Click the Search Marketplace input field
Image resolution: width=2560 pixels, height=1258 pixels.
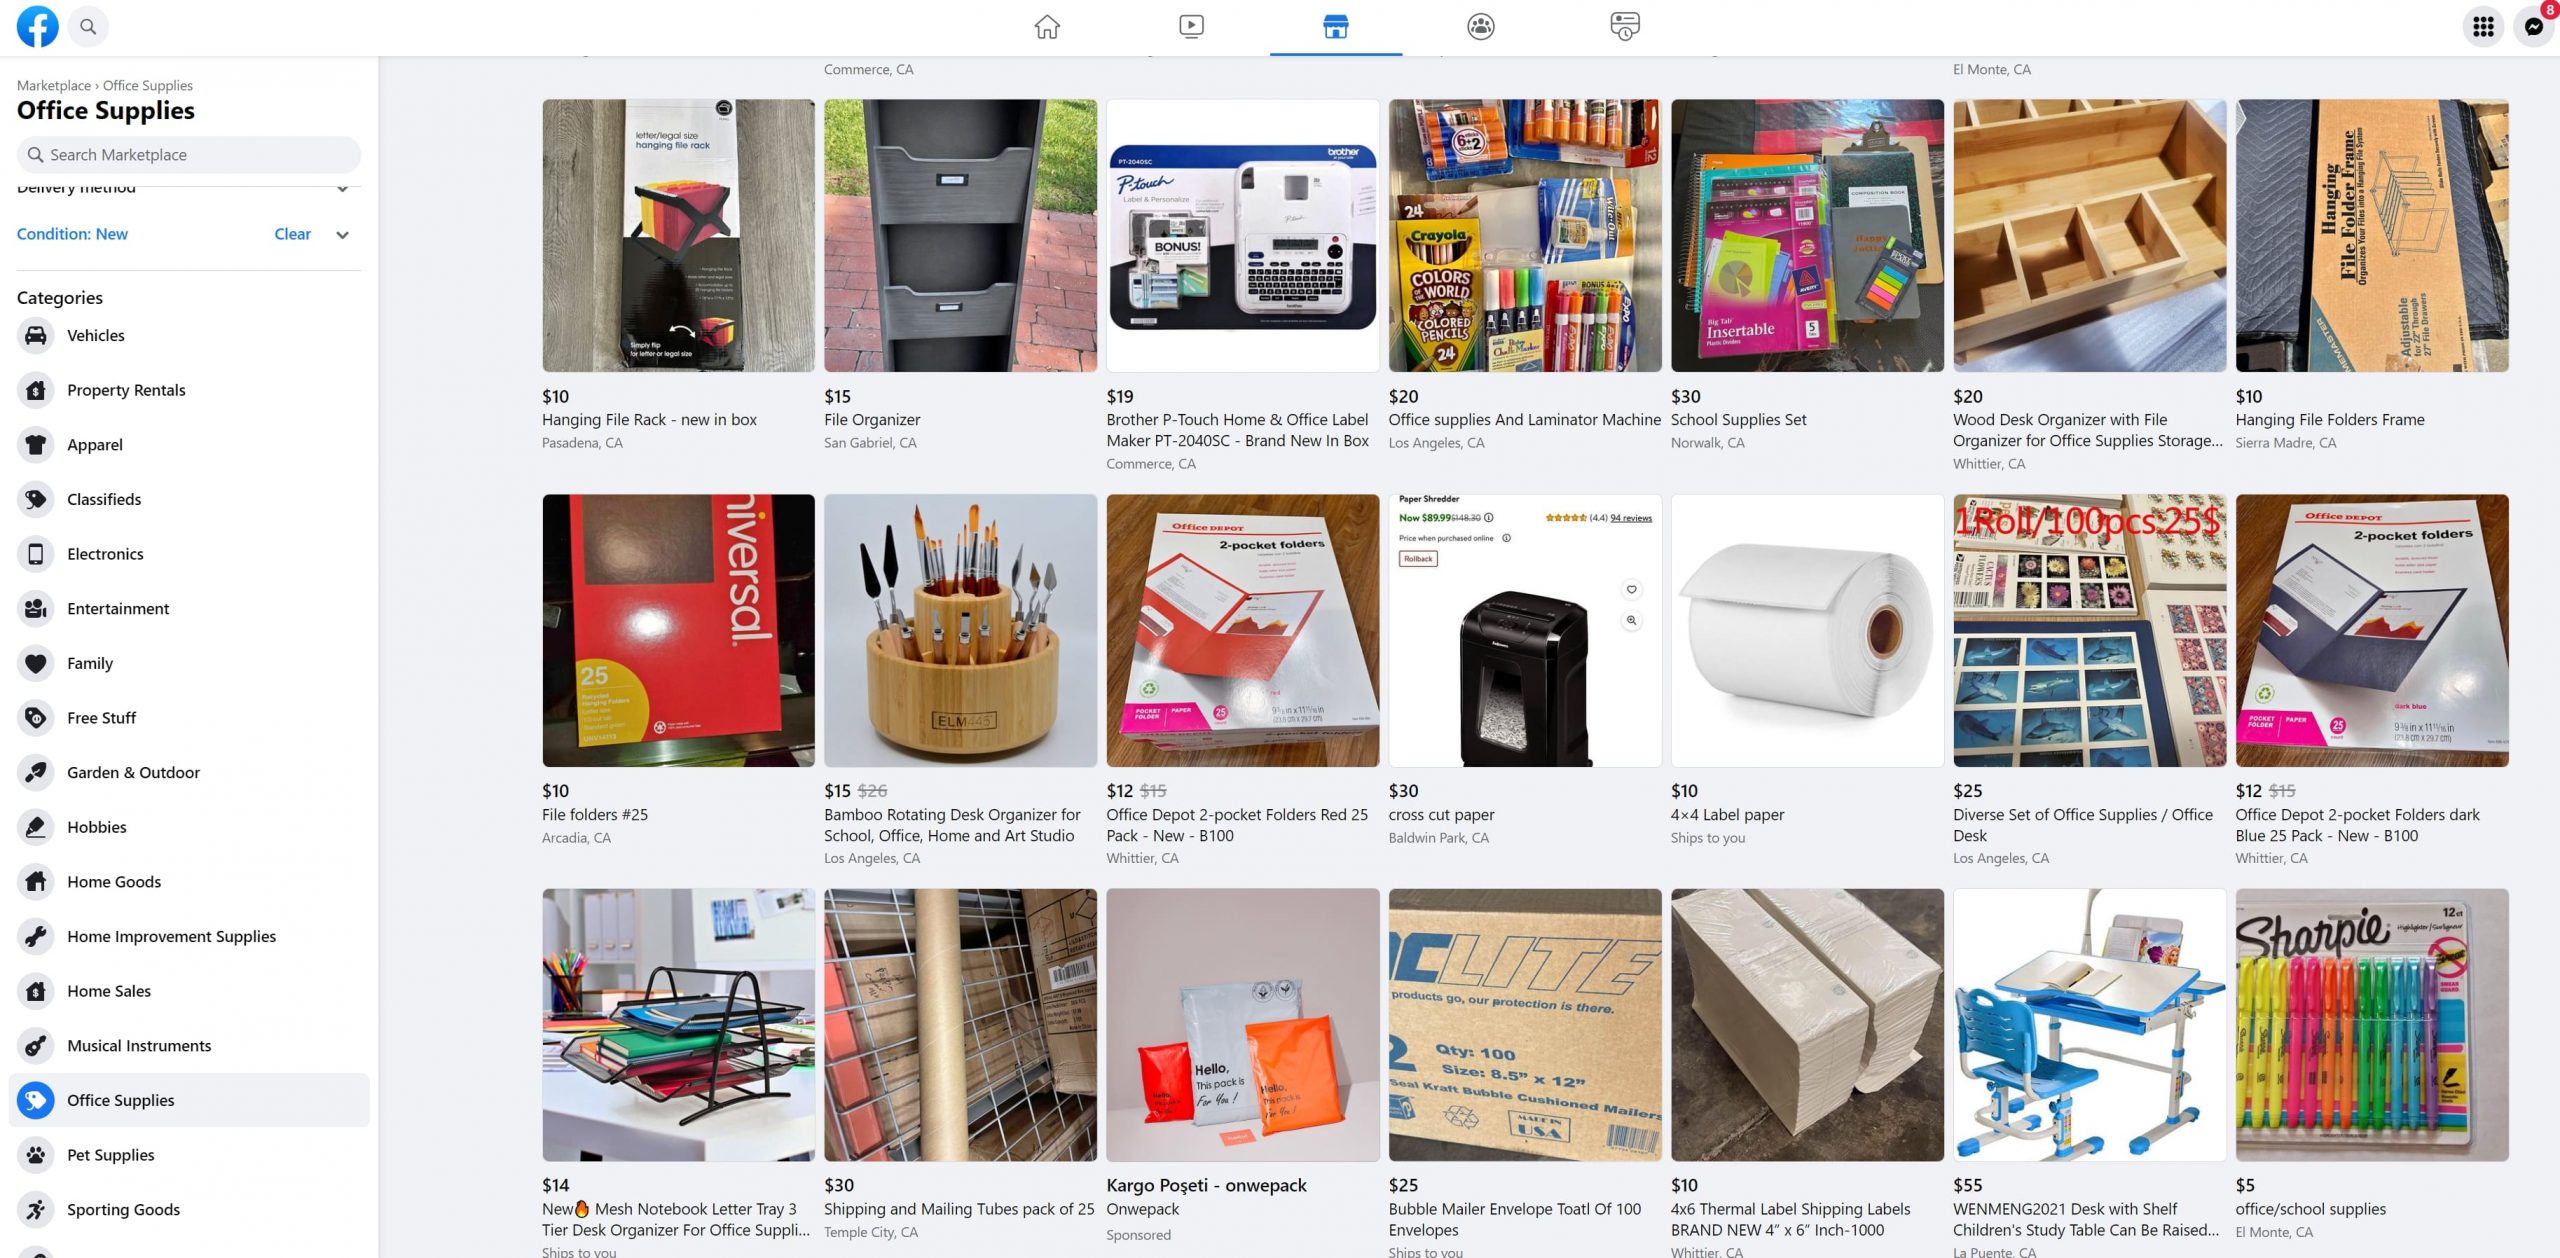tap(188, 153)
